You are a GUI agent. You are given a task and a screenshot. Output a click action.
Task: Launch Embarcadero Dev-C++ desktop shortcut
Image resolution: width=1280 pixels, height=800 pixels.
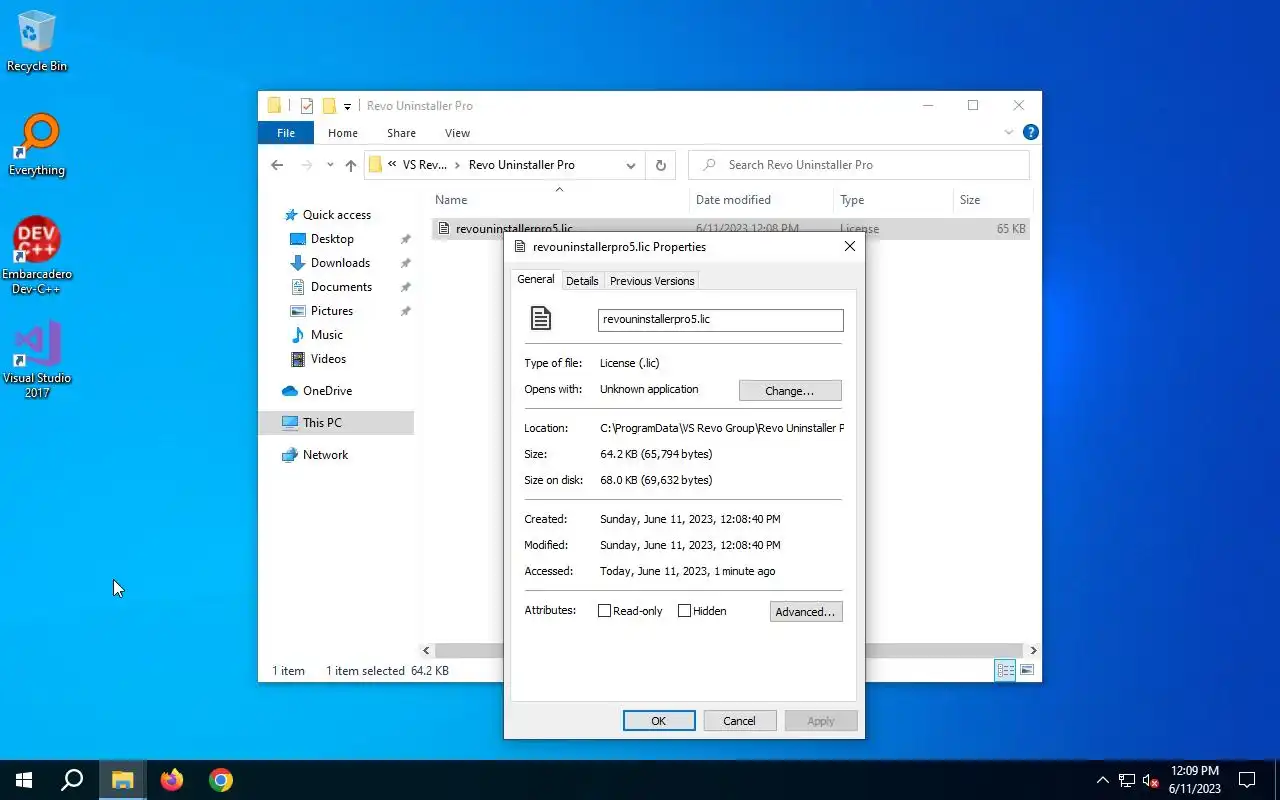pos(37,256)
